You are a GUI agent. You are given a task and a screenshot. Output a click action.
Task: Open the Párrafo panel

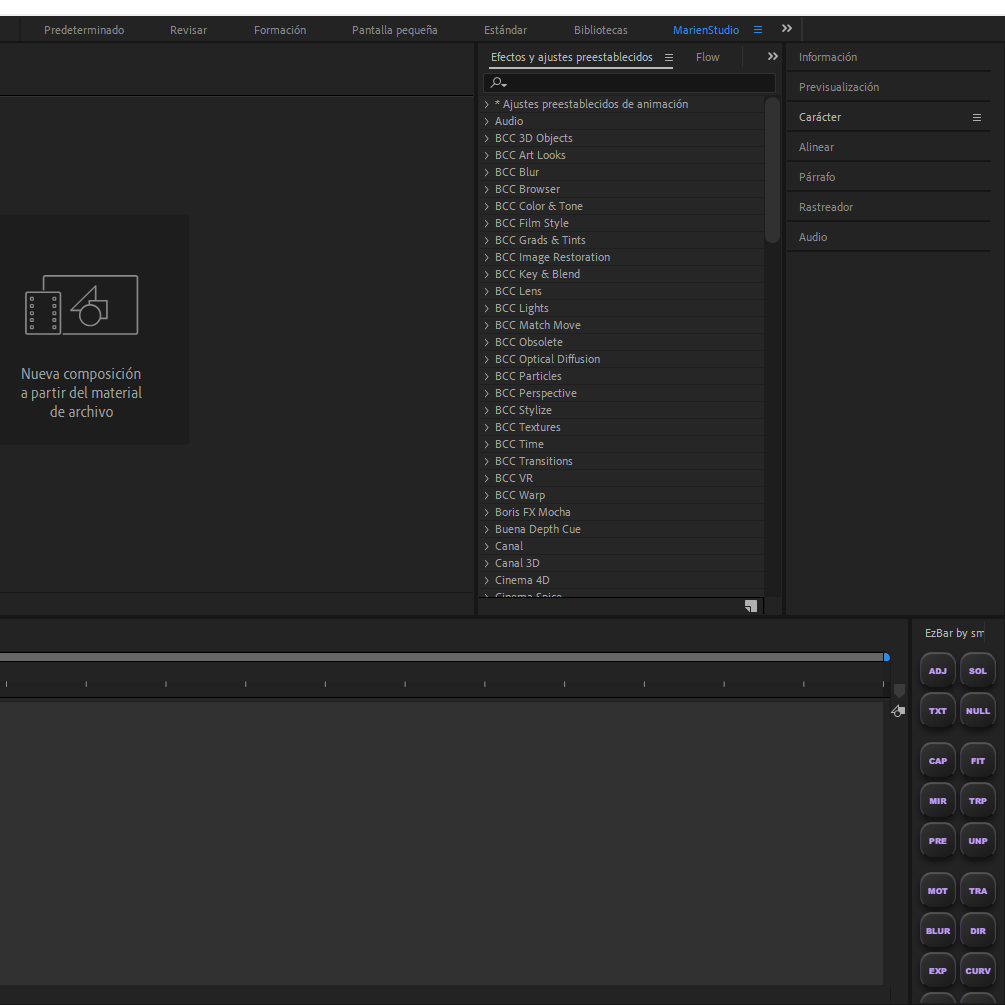[x=817, y=177]
